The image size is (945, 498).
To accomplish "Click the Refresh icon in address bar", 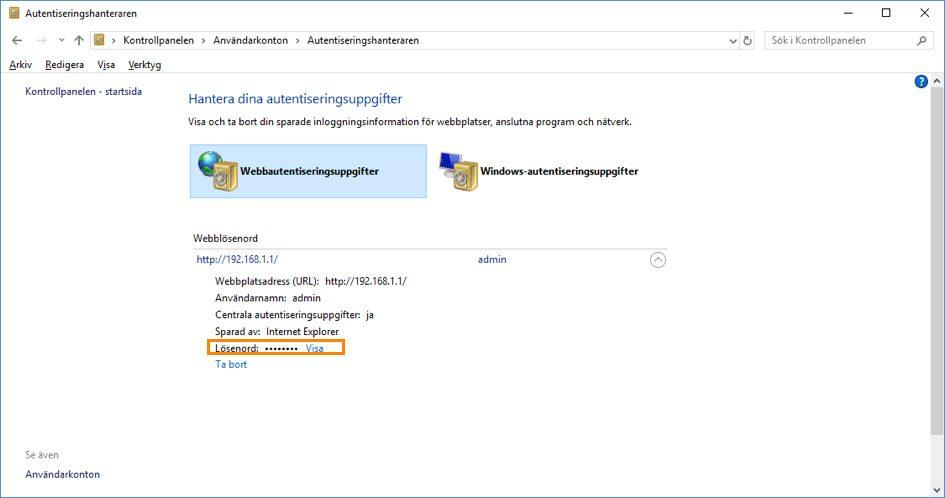I will [x=747, y=41].
